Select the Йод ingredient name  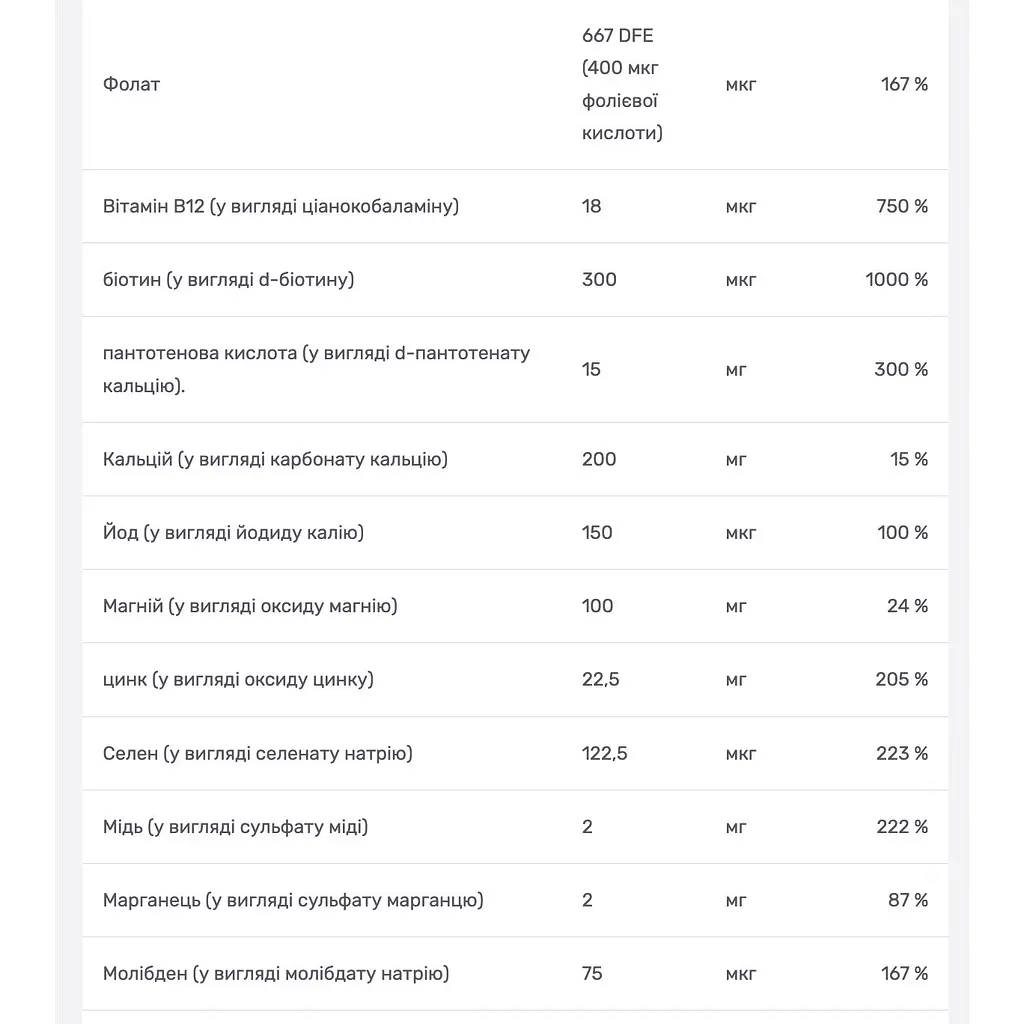point(233,532)
